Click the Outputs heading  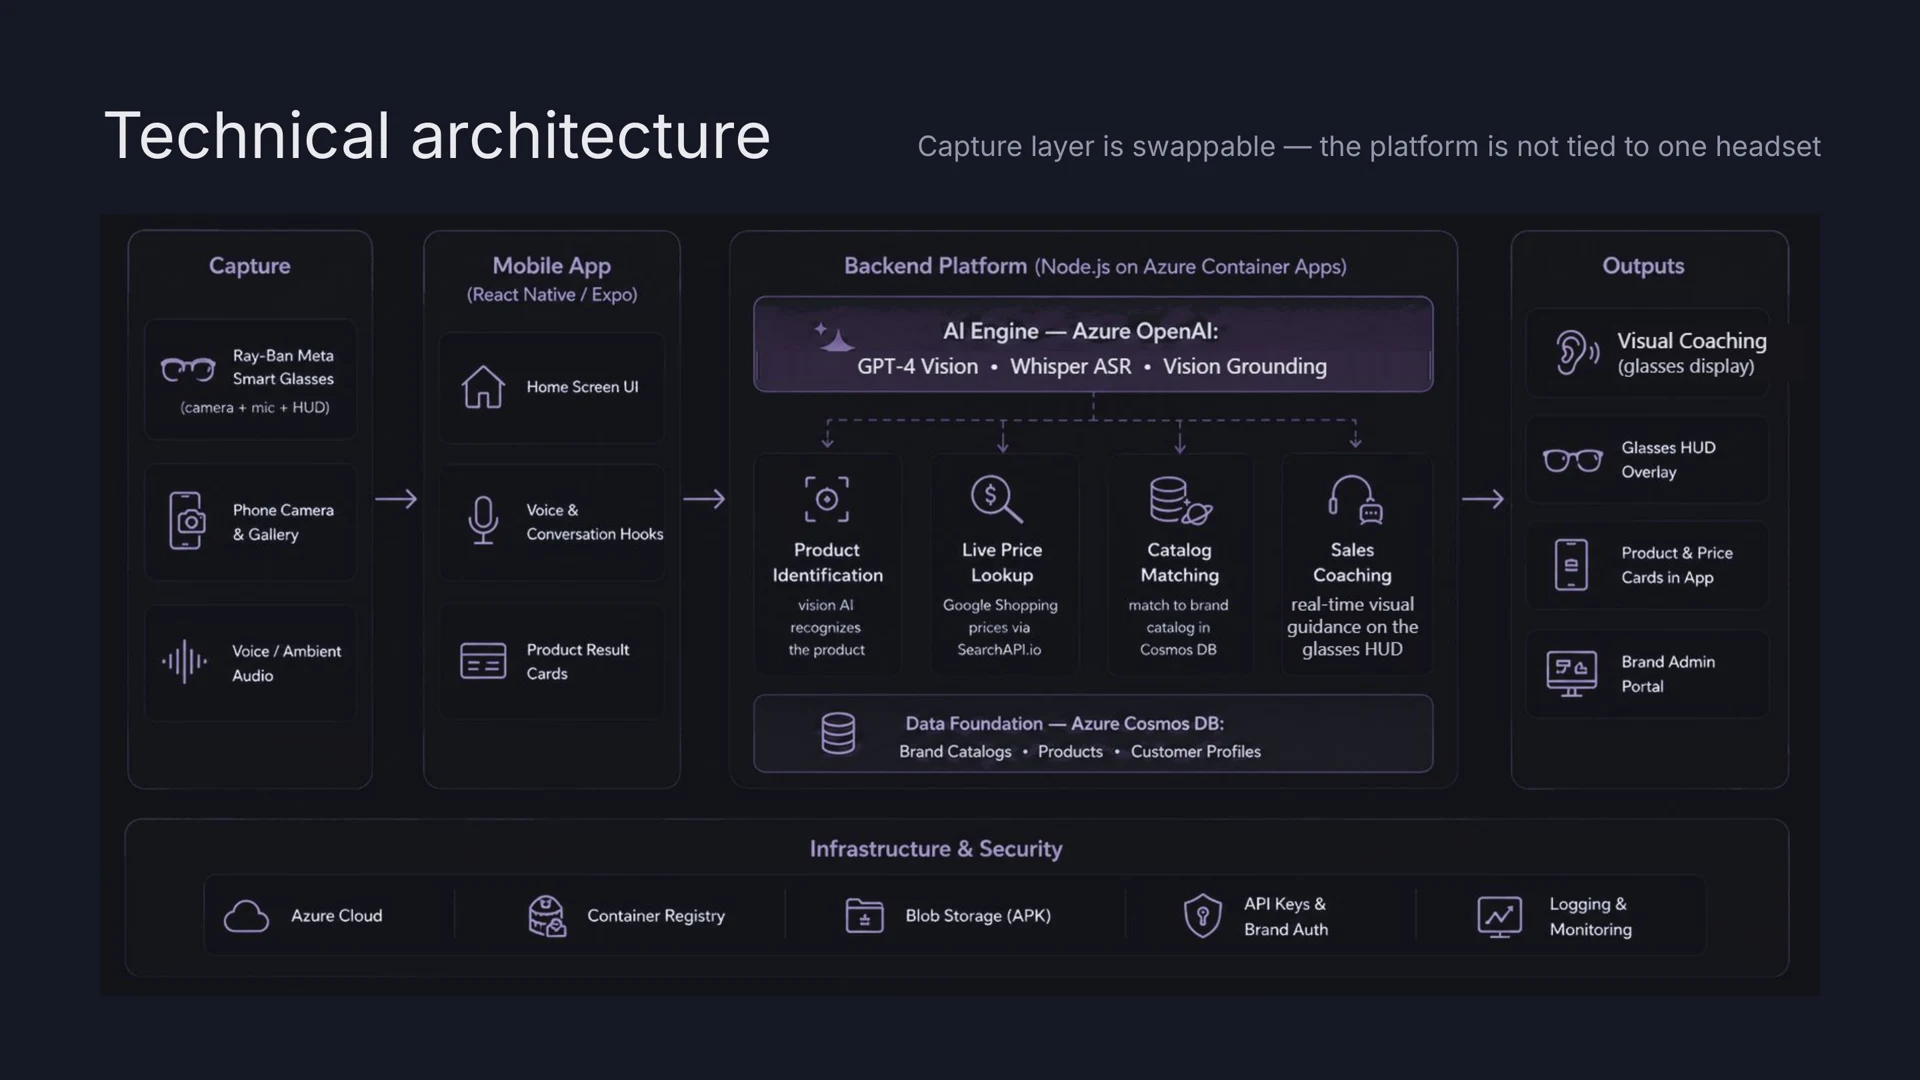[x=1643, y=266]
